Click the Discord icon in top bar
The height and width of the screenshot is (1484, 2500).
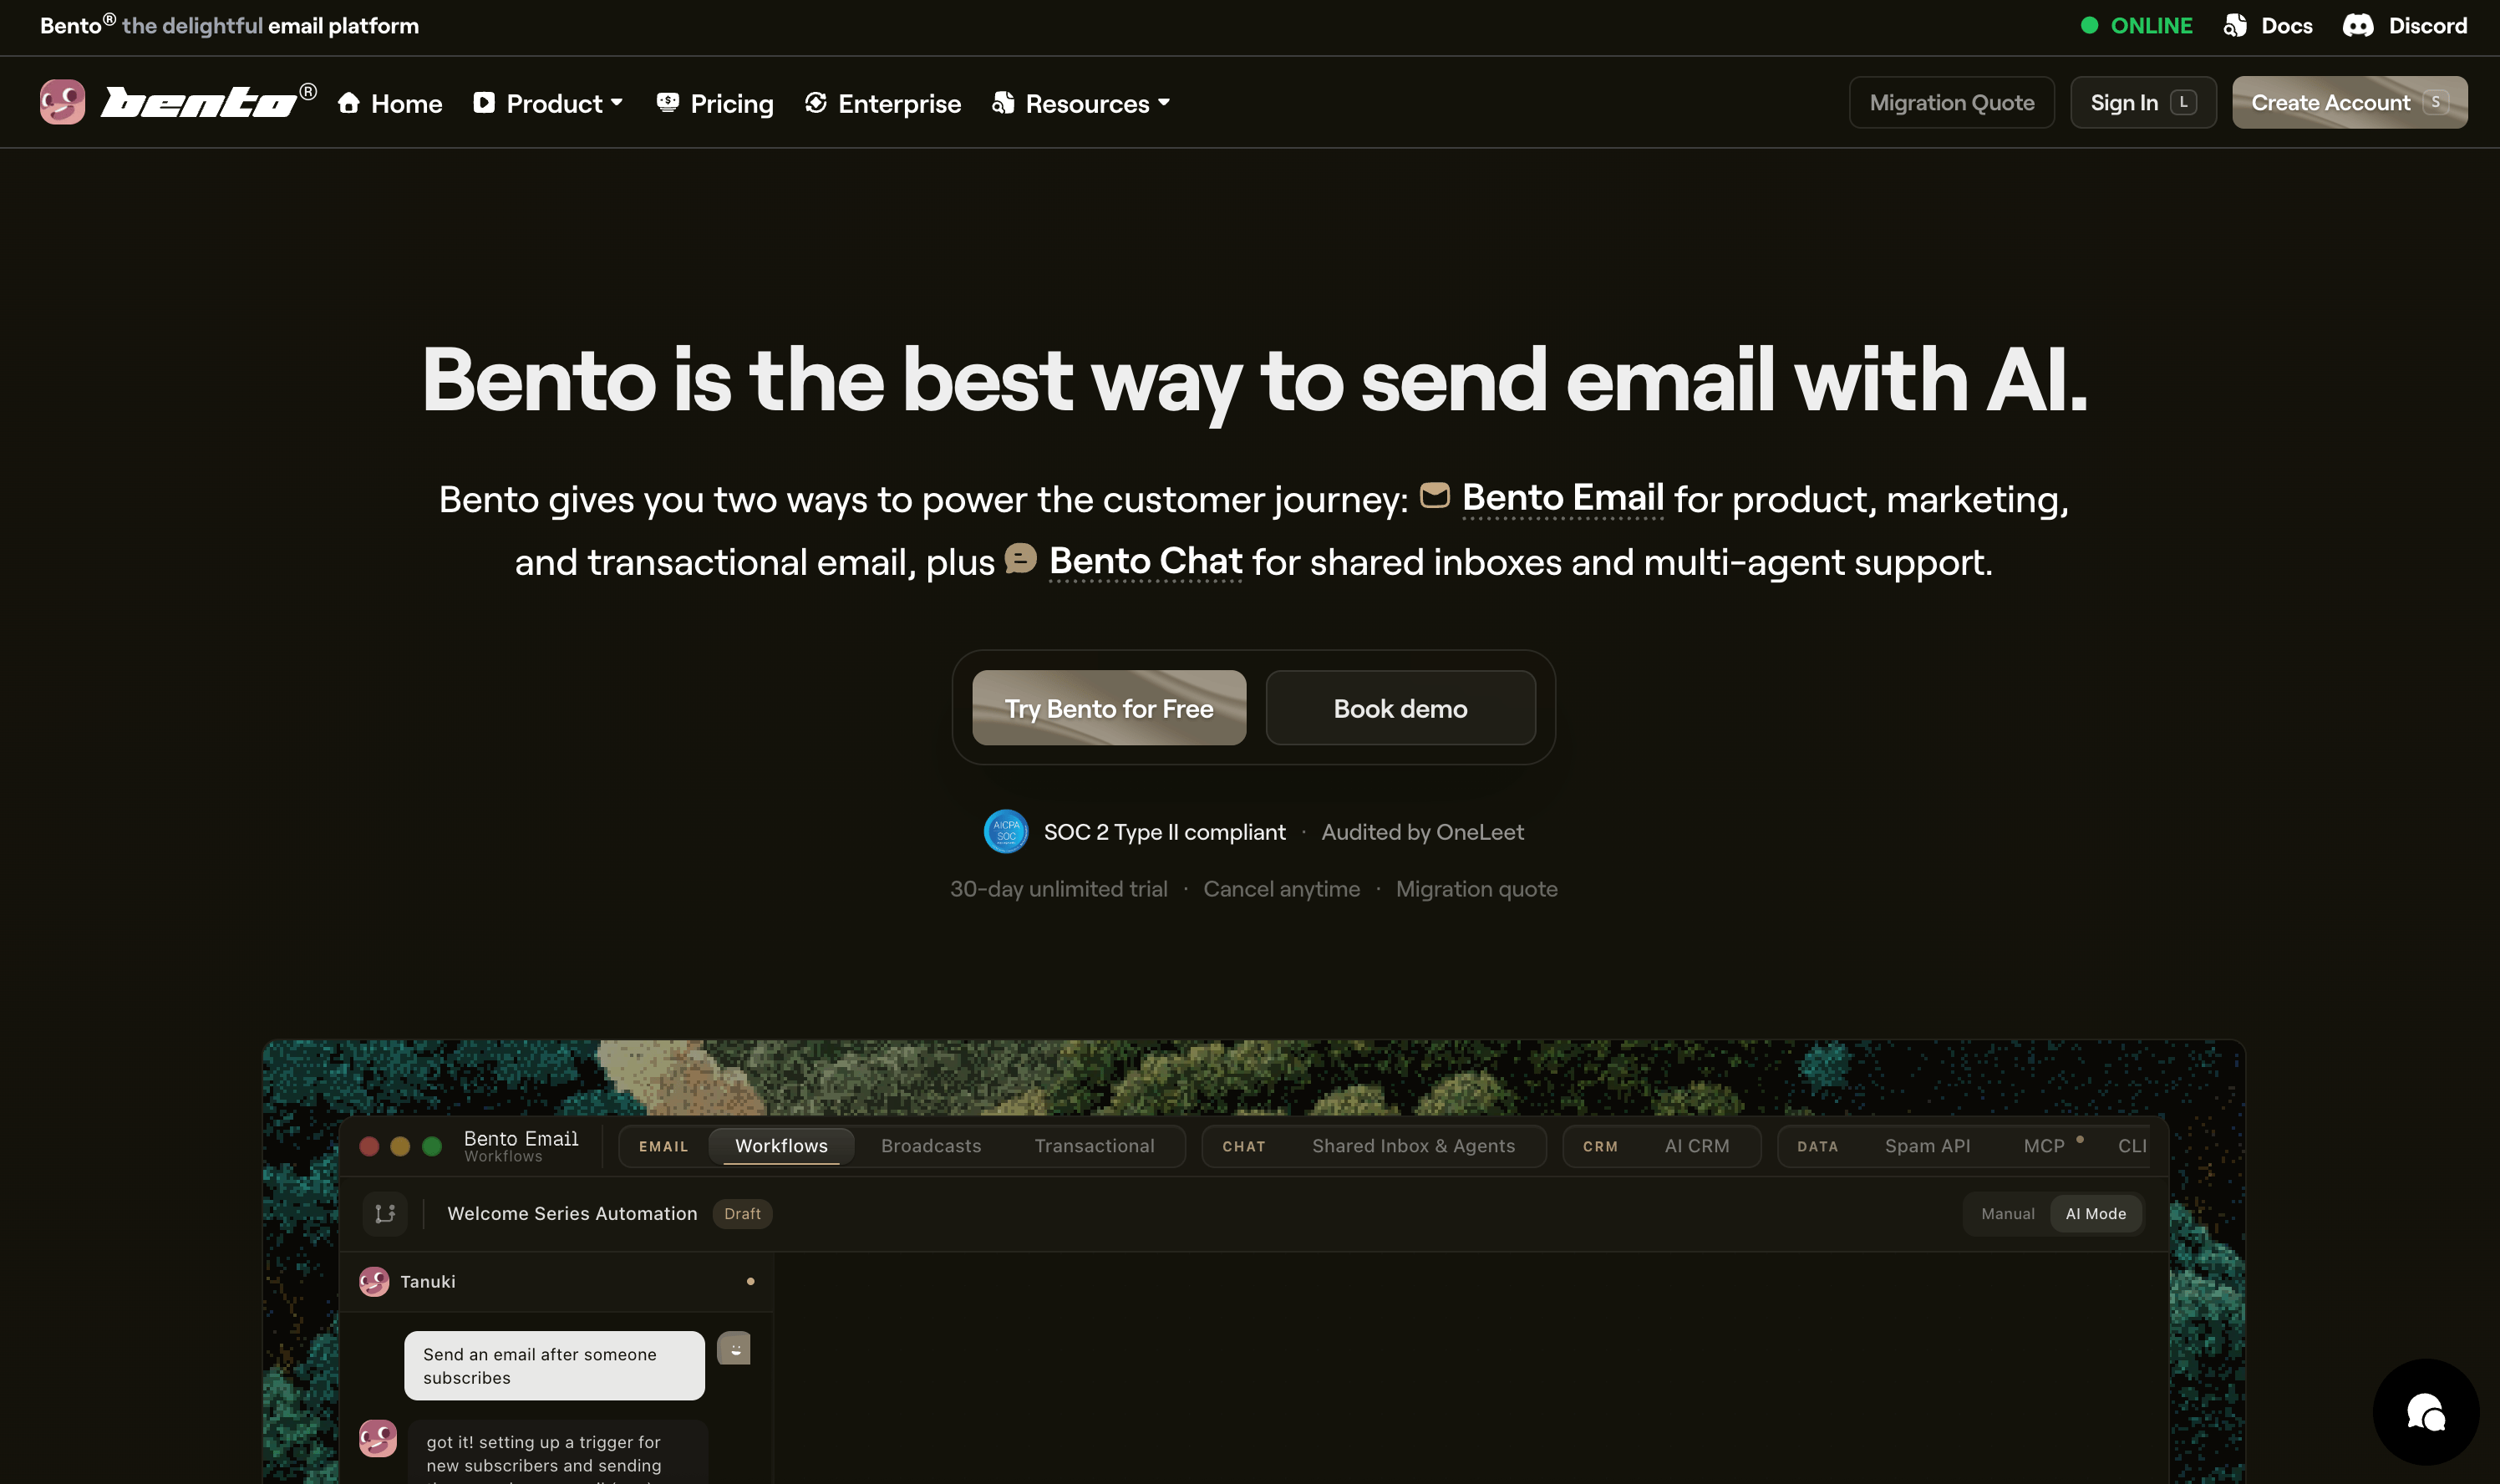tap(2357, 26)
